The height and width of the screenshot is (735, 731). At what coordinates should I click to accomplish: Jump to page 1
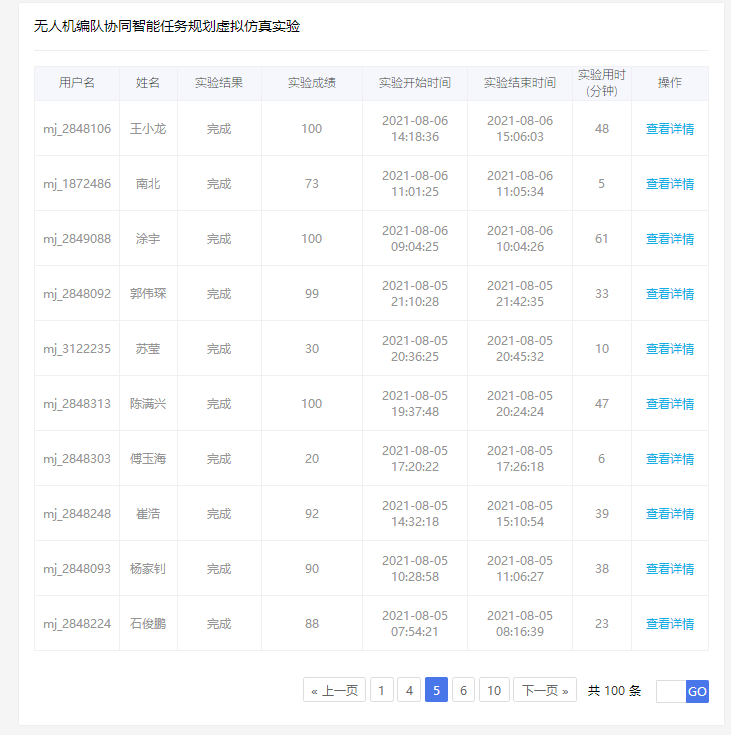tap(382, 690)
